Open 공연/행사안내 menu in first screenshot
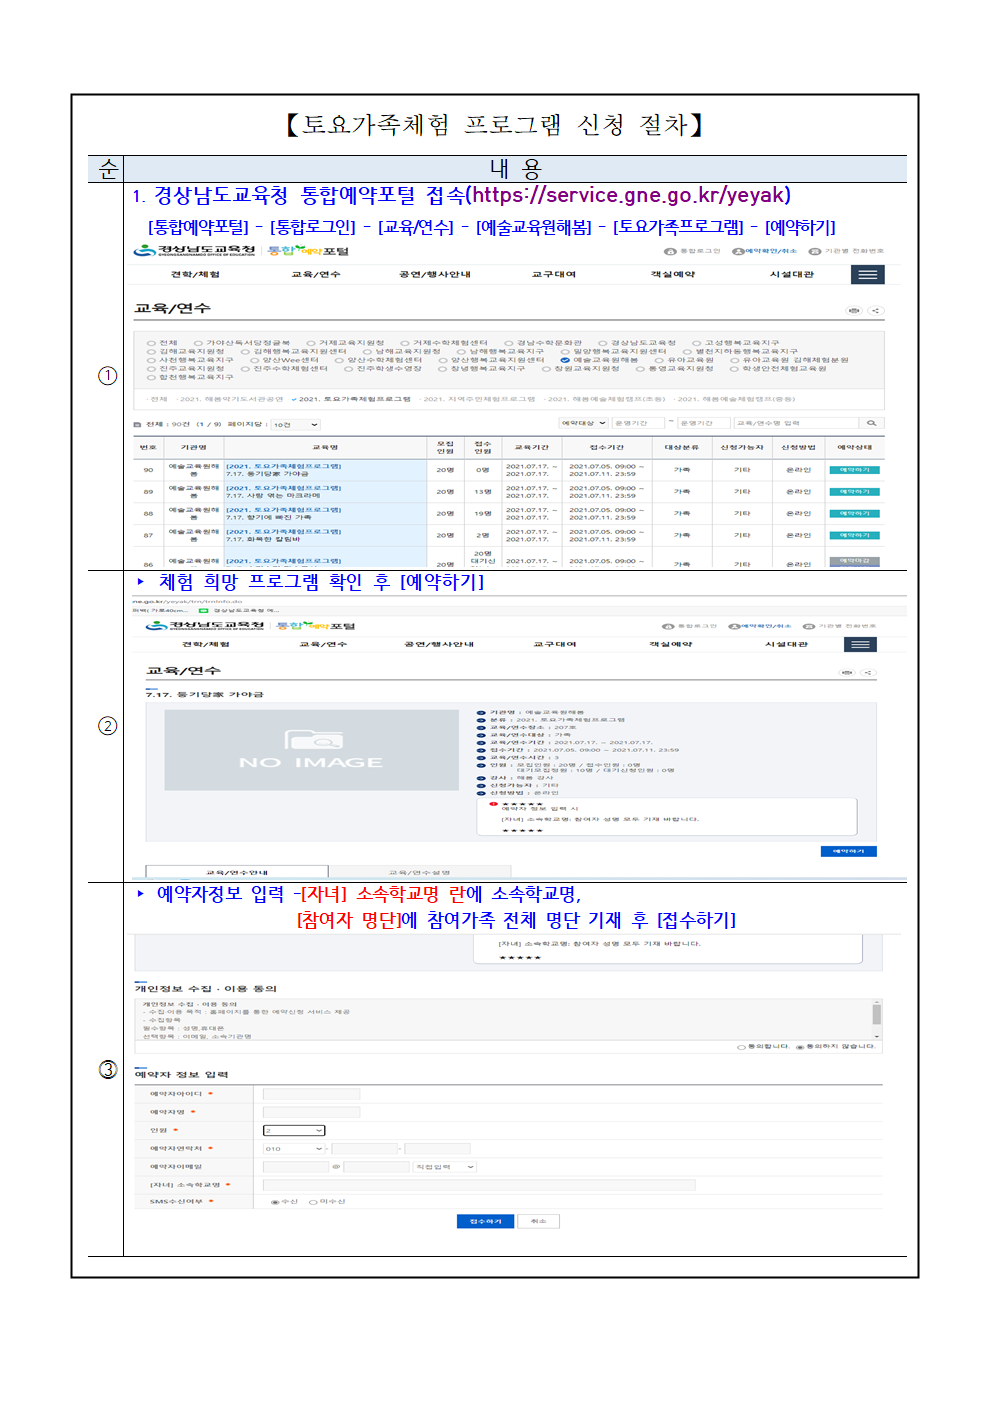The width and height of the screenshot is (992, 1403). click(435, 274)
